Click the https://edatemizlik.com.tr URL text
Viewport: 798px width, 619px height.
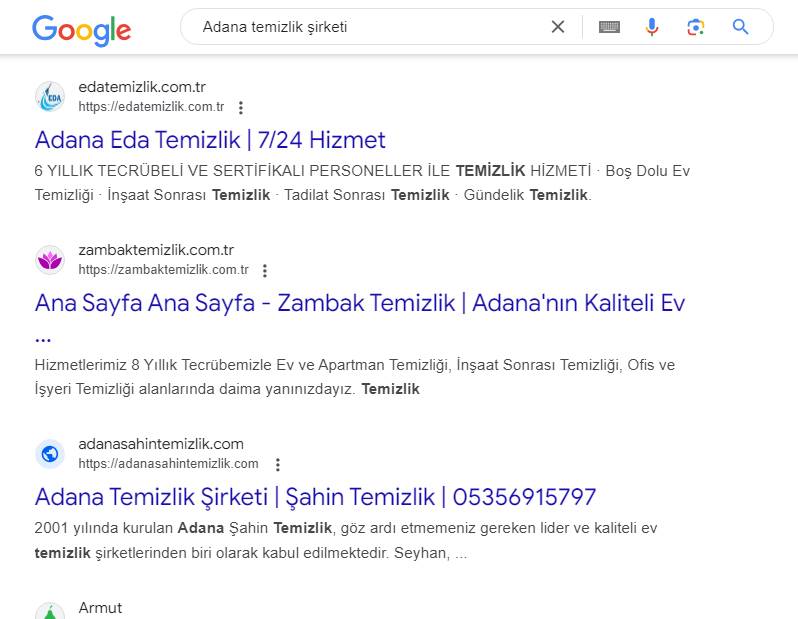point(151,107)
